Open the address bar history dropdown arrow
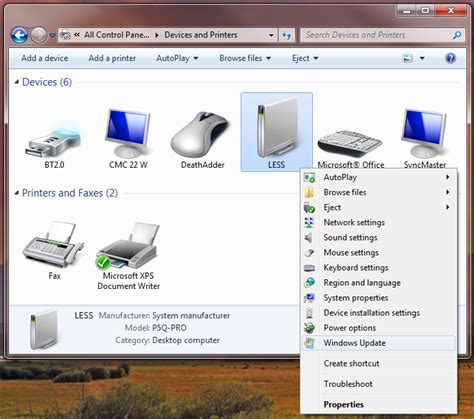 coord(271,35)
